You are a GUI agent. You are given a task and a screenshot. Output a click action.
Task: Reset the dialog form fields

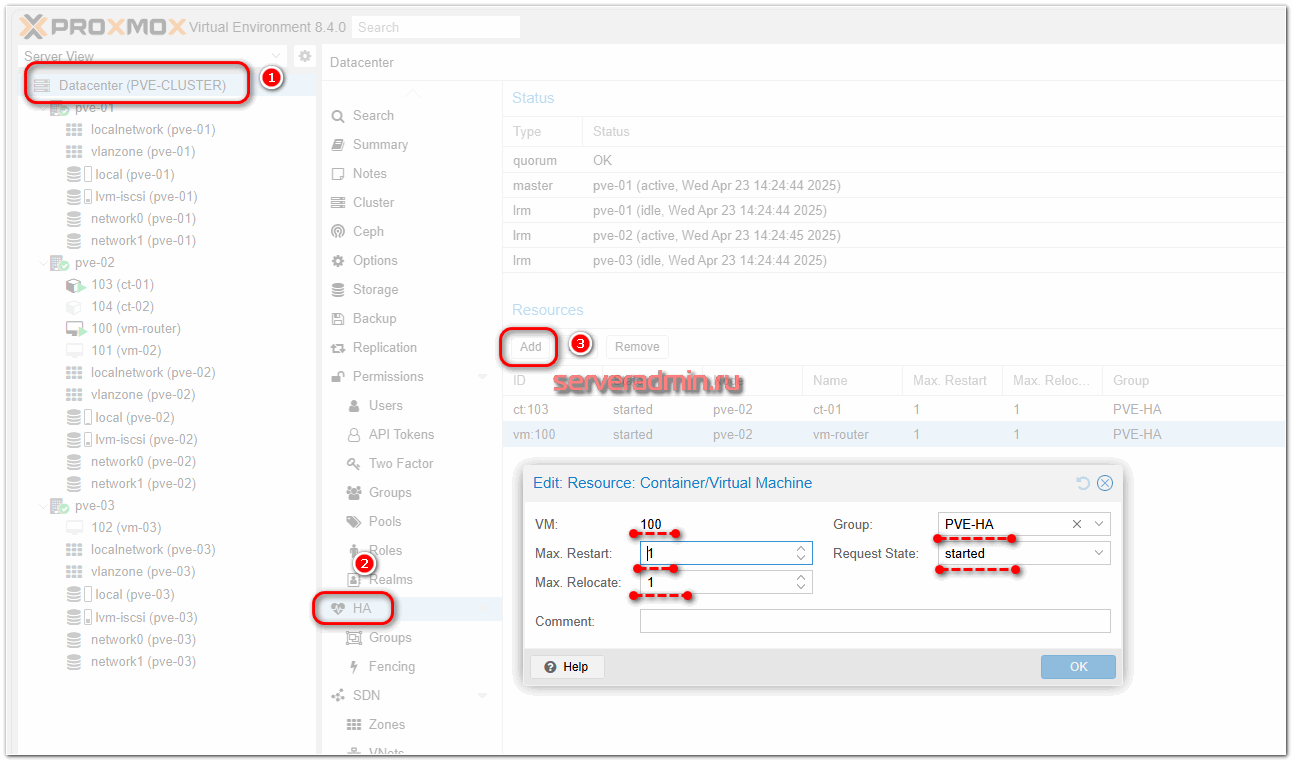tap(1083, 483)
